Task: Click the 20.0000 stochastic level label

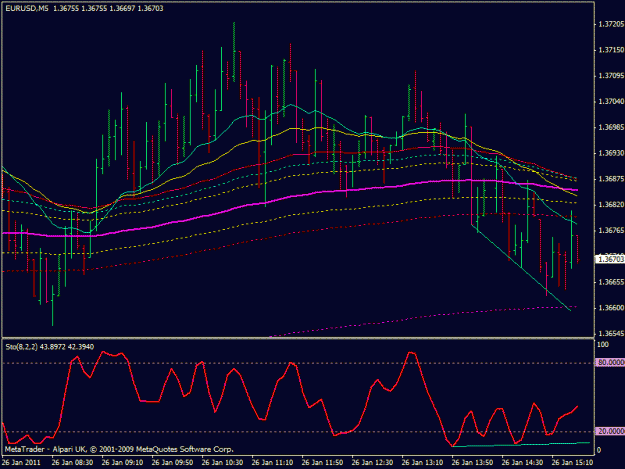Action: [x=610, y=432]
